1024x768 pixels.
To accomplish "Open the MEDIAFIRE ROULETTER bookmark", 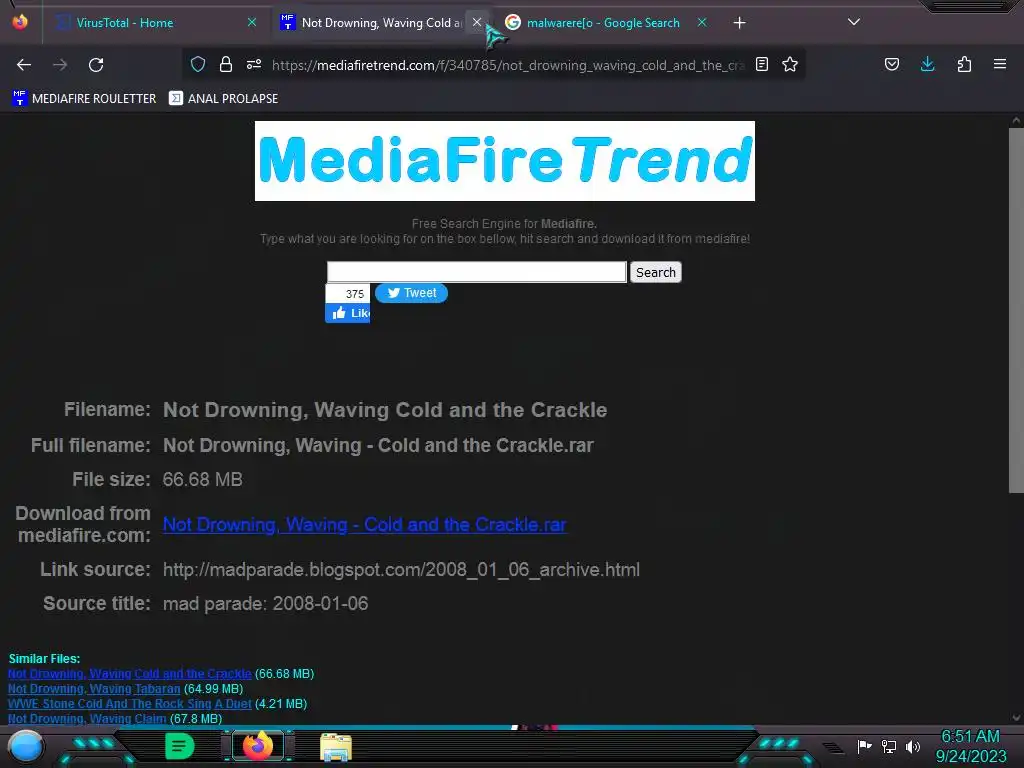I will tap(84, 99).
